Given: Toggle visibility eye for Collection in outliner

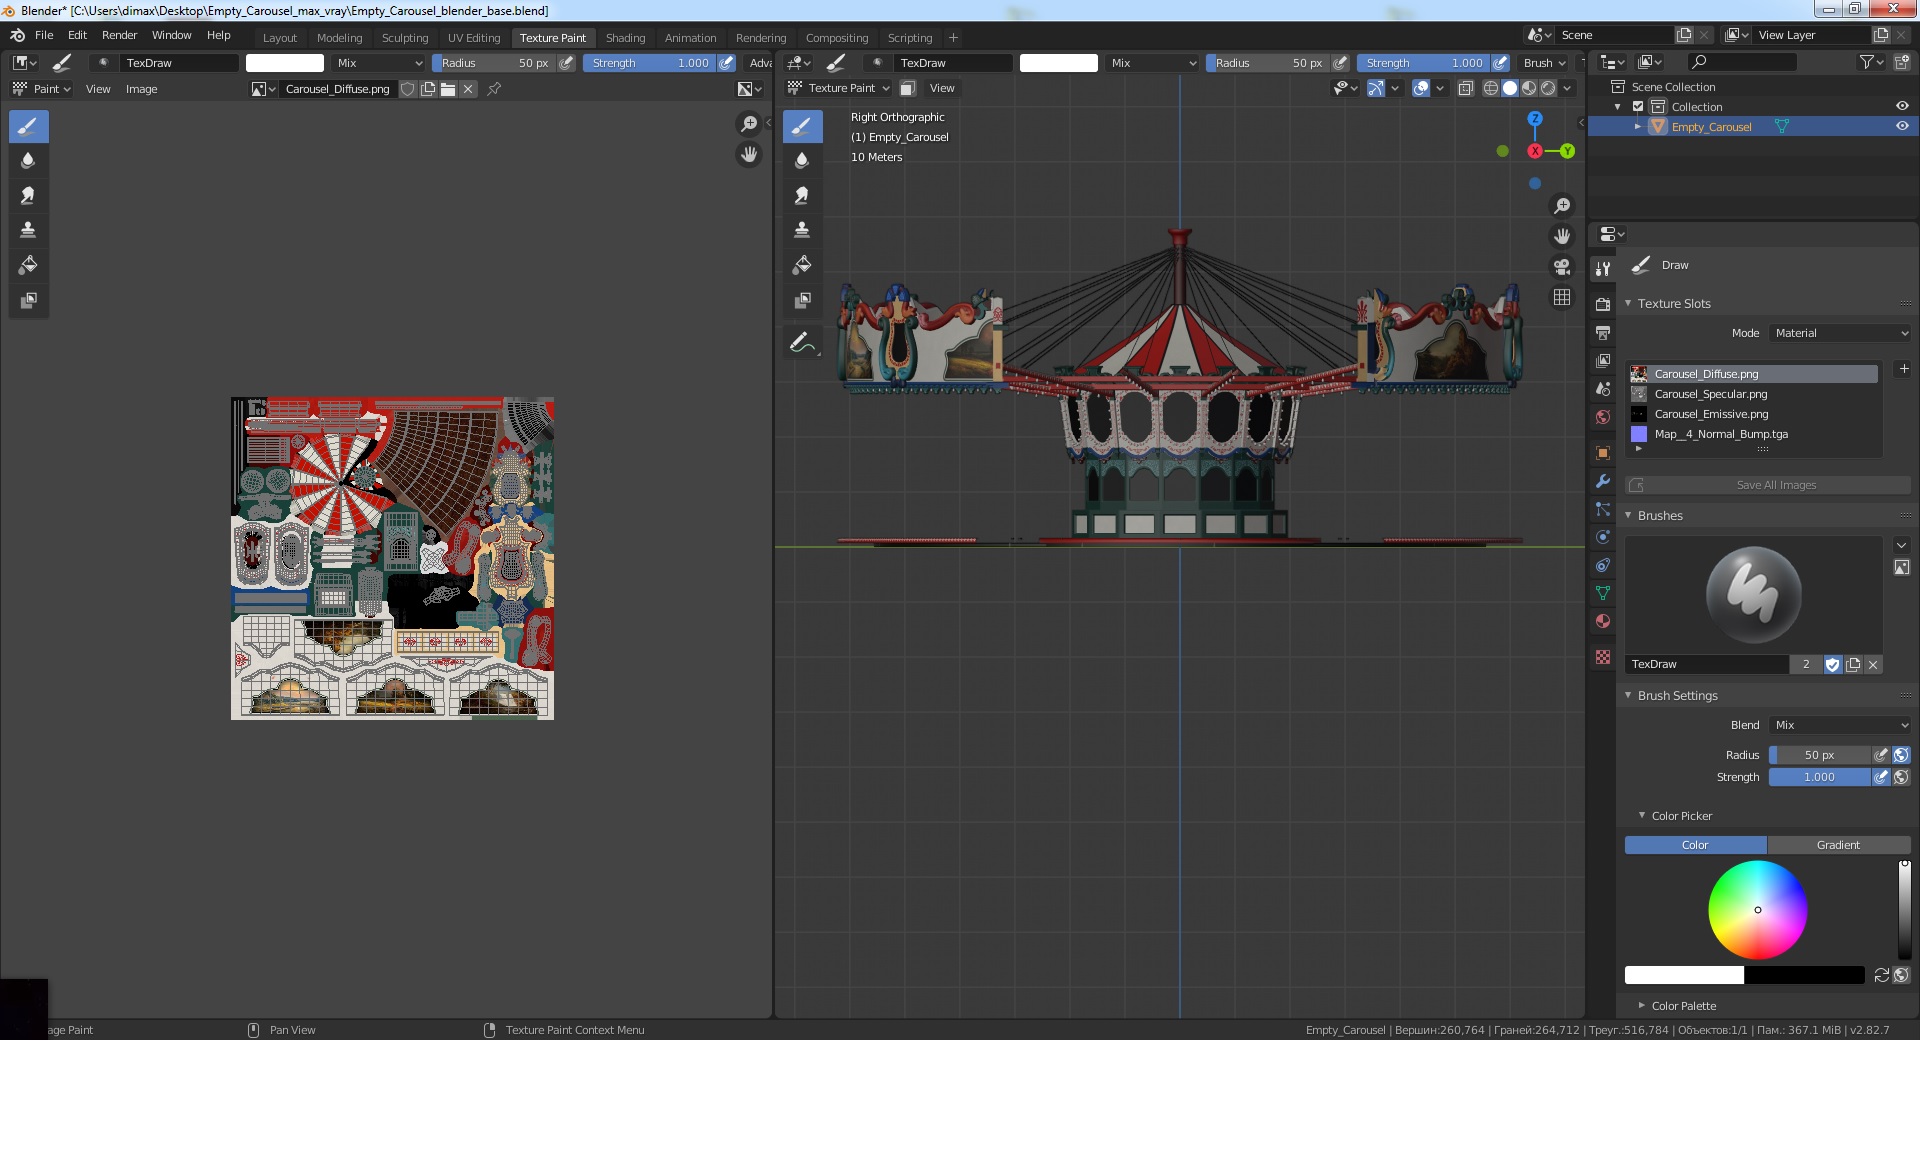Looking at the screenshot, I should pos(1902,107).
